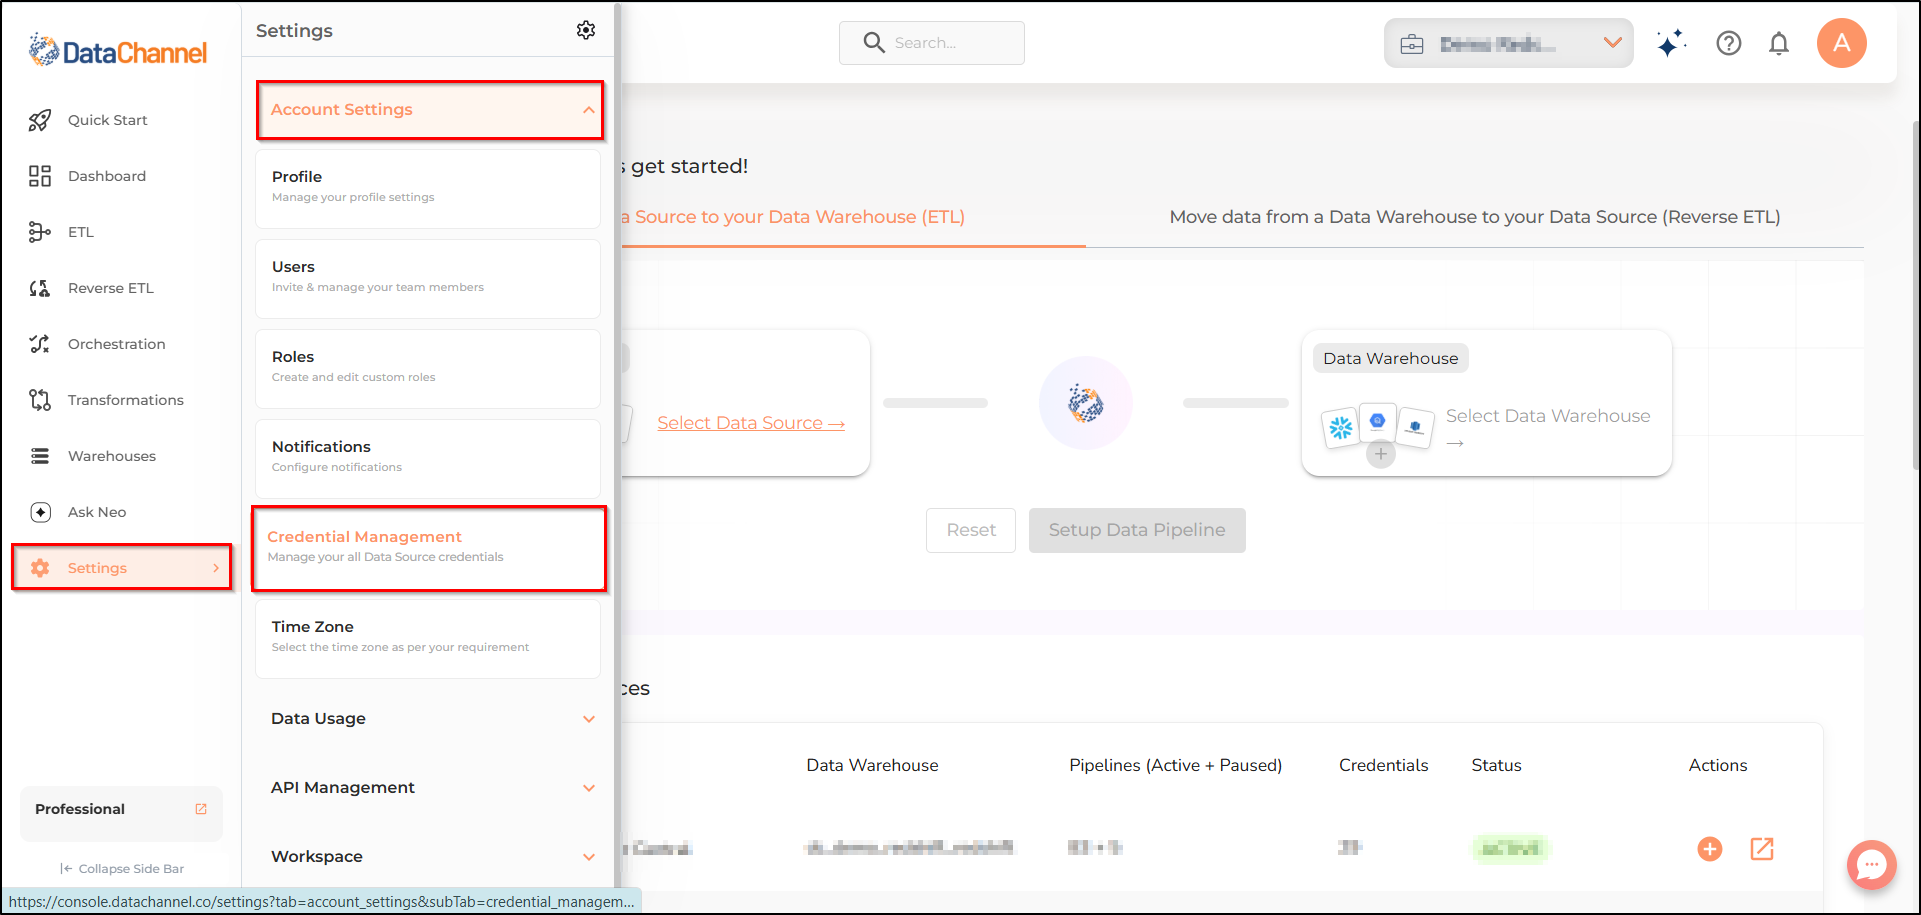Click the briefcase workspace icon

coord(1412,44)
